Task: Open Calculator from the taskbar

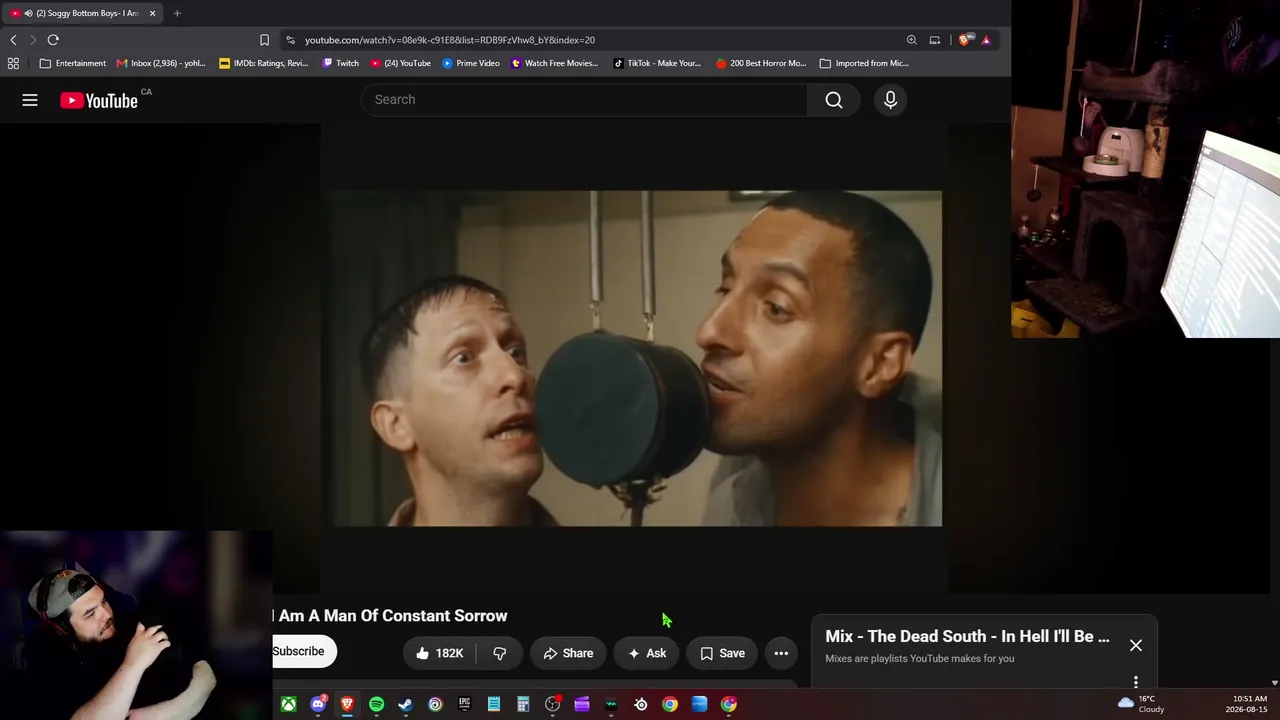Action: click(x=523, y=704)
